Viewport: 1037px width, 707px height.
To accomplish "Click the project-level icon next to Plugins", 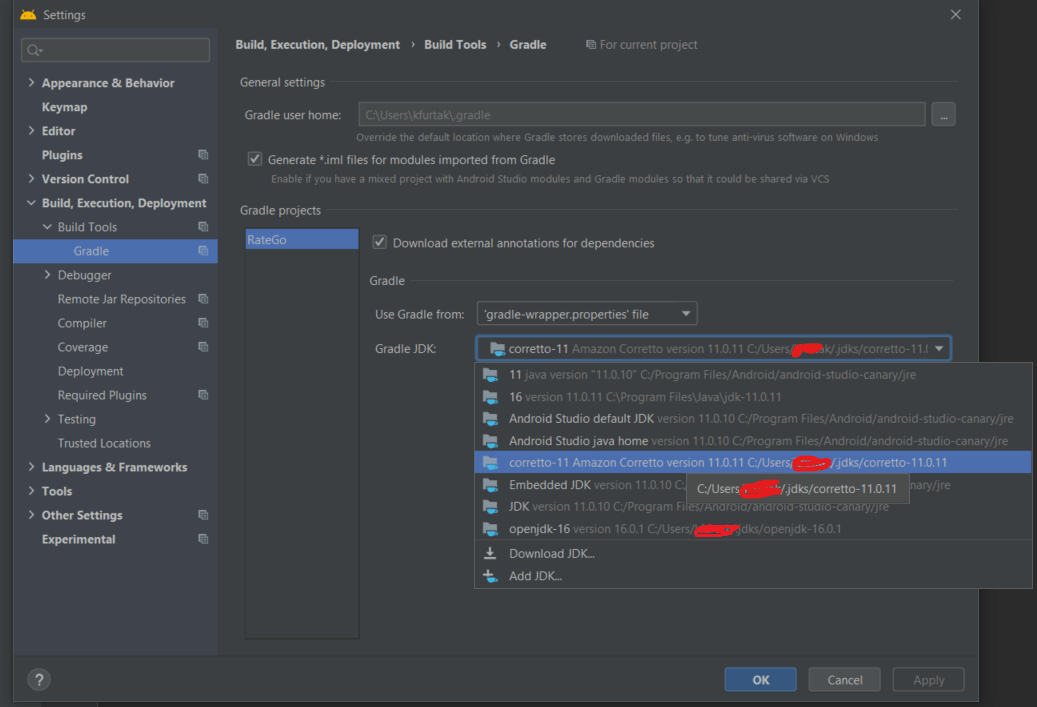I will pyautogui.click(x=203, y=155).
